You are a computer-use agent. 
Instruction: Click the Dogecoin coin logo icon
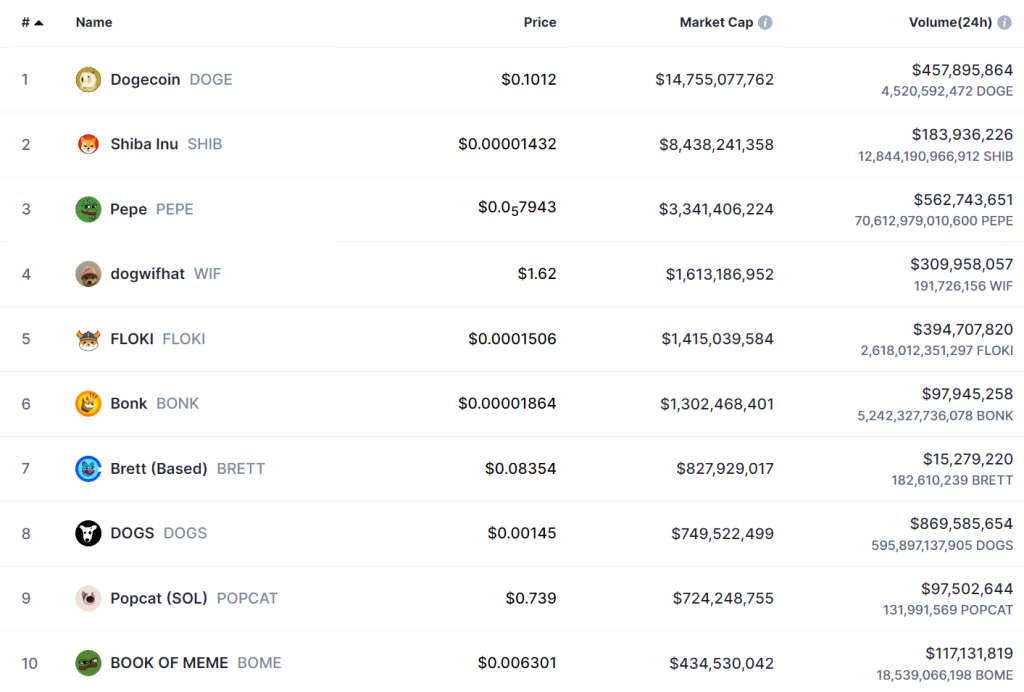(88, 80)
